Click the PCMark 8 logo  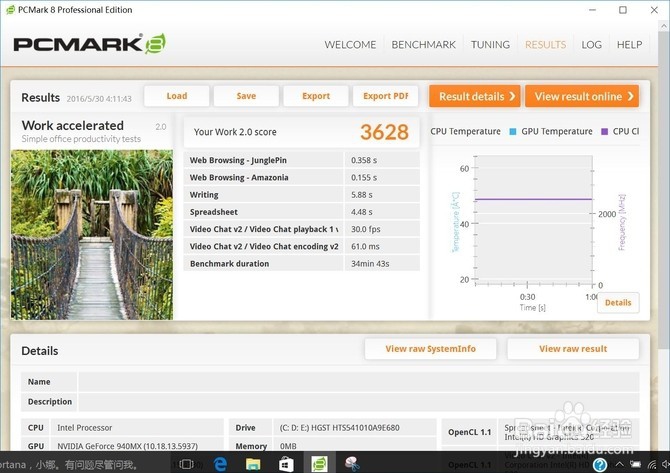90,44
